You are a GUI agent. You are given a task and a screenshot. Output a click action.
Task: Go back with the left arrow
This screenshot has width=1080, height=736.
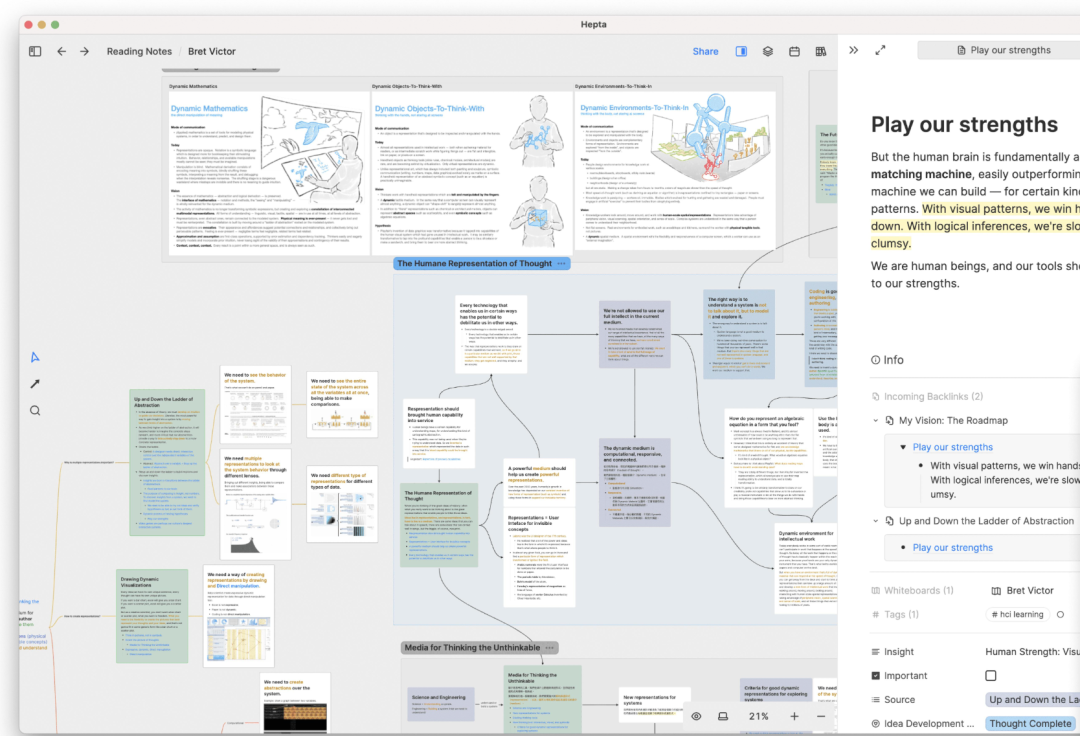(x=62, y=51)
